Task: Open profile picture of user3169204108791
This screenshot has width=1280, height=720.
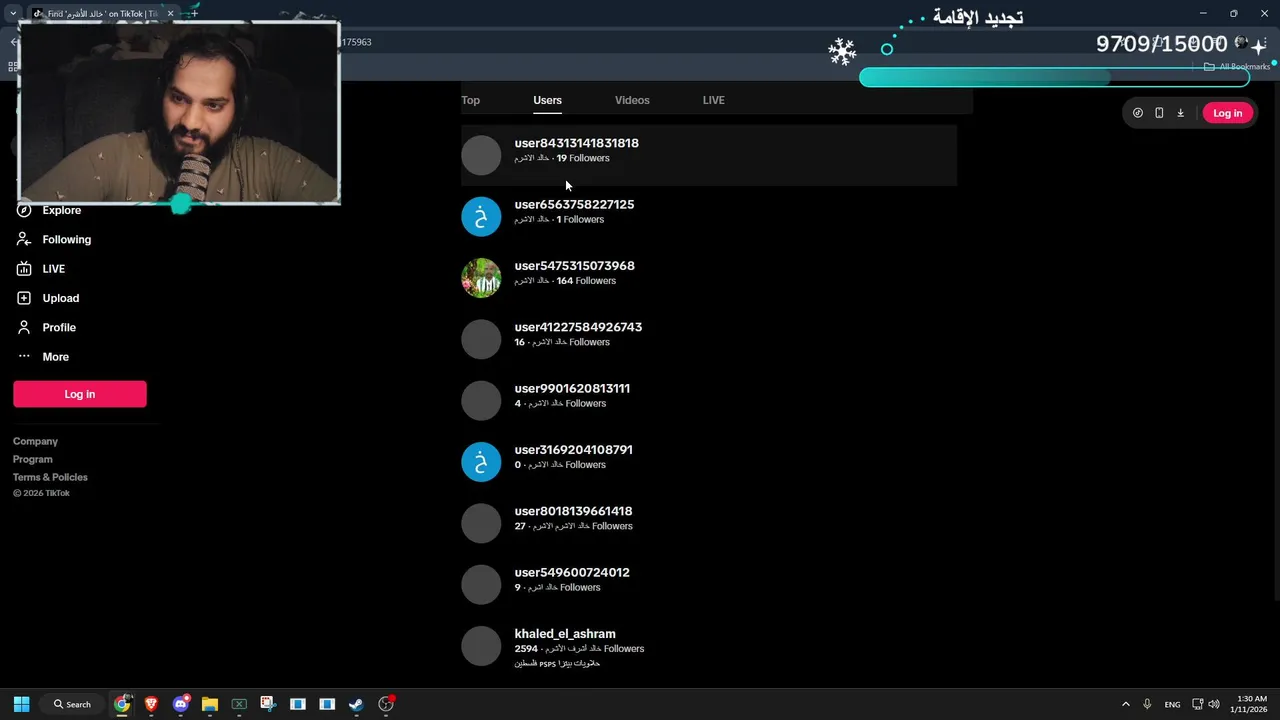Action: point(481,462)
